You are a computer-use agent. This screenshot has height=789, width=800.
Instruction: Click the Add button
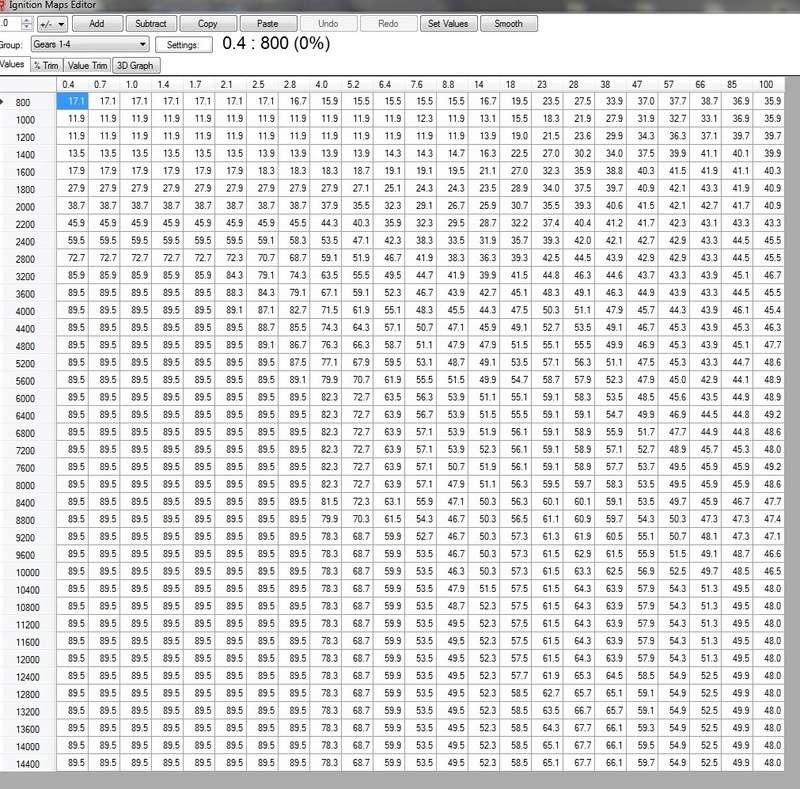[x=97, y=24]
